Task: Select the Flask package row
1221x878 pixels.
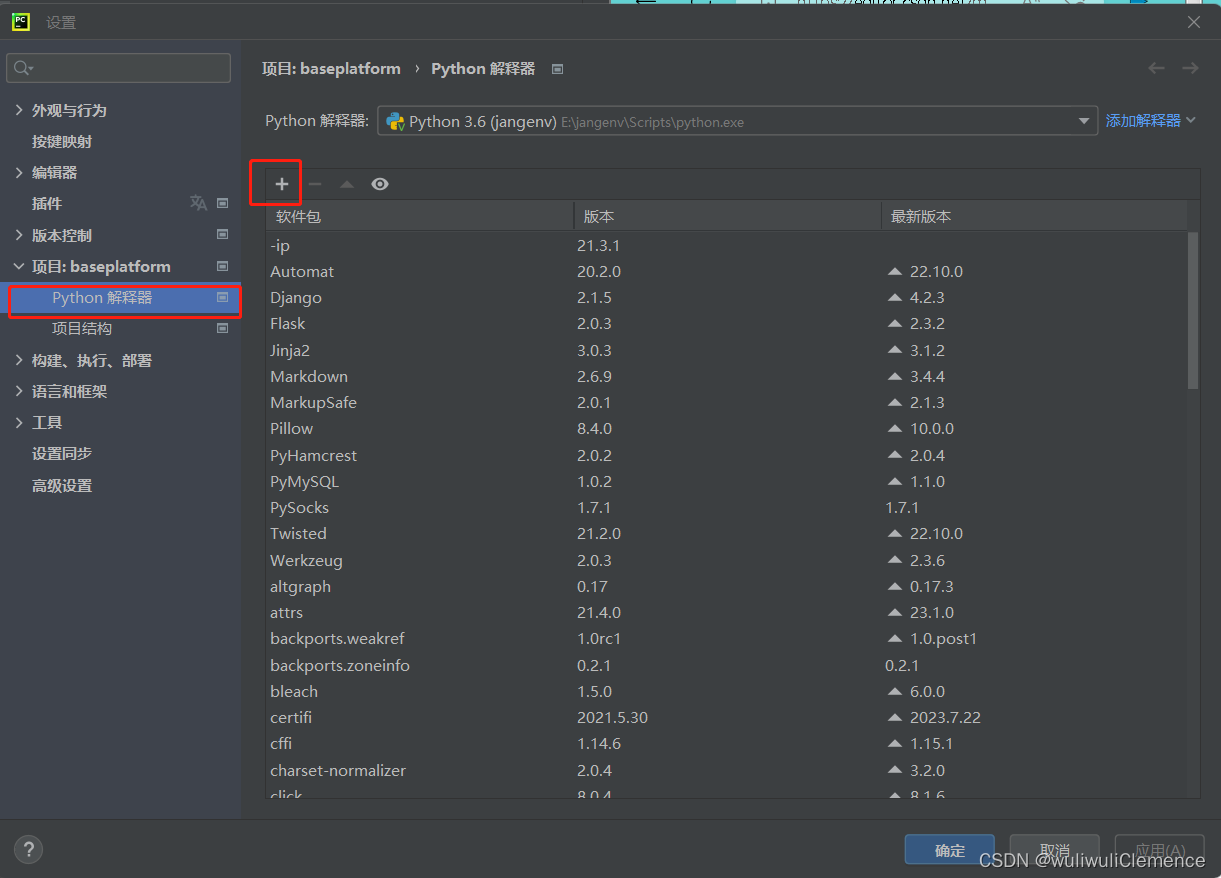Action: point(726,324)
